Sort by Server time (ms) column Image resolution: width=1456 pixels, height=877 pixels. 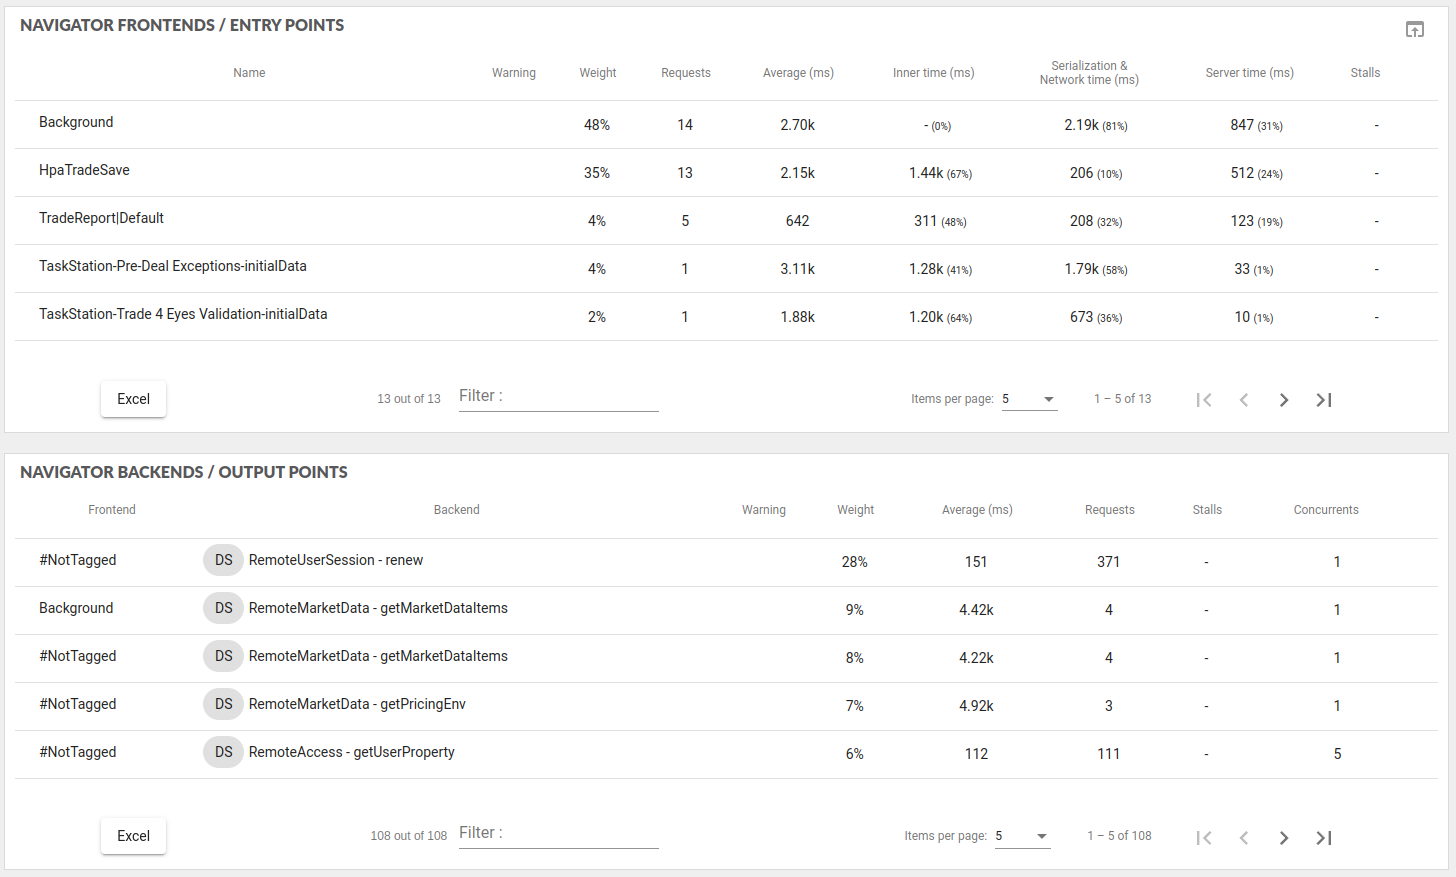pos(1250,73)
